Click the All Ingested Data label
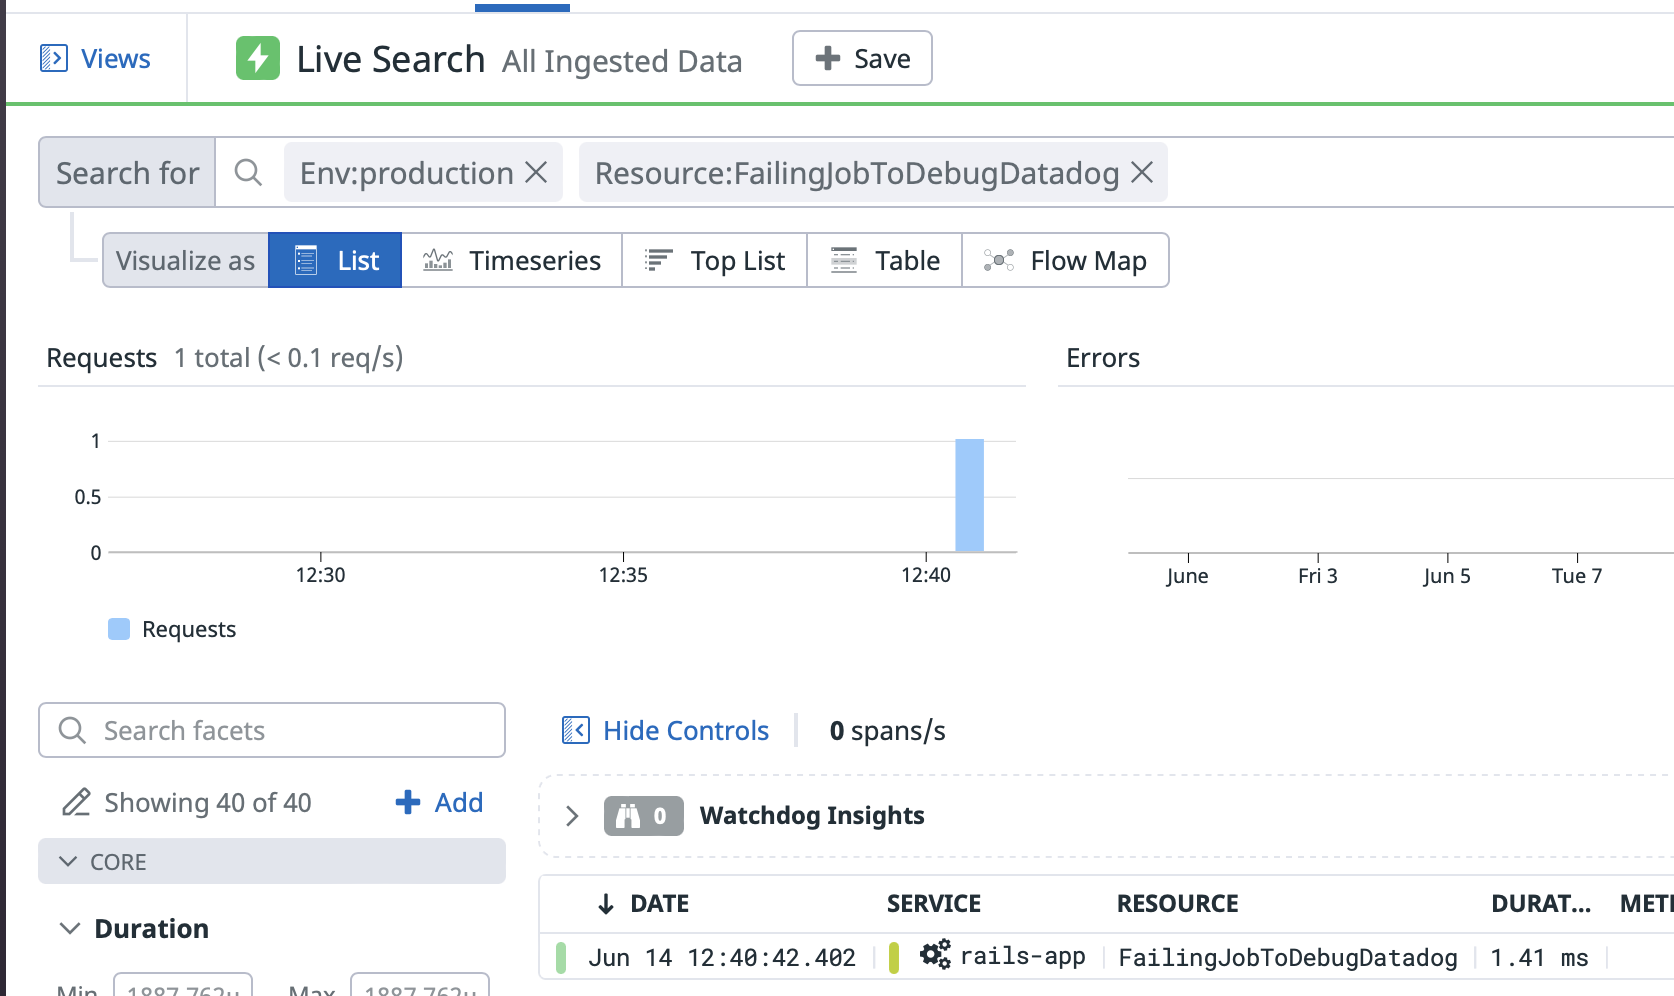 click(x=622, y=61)
